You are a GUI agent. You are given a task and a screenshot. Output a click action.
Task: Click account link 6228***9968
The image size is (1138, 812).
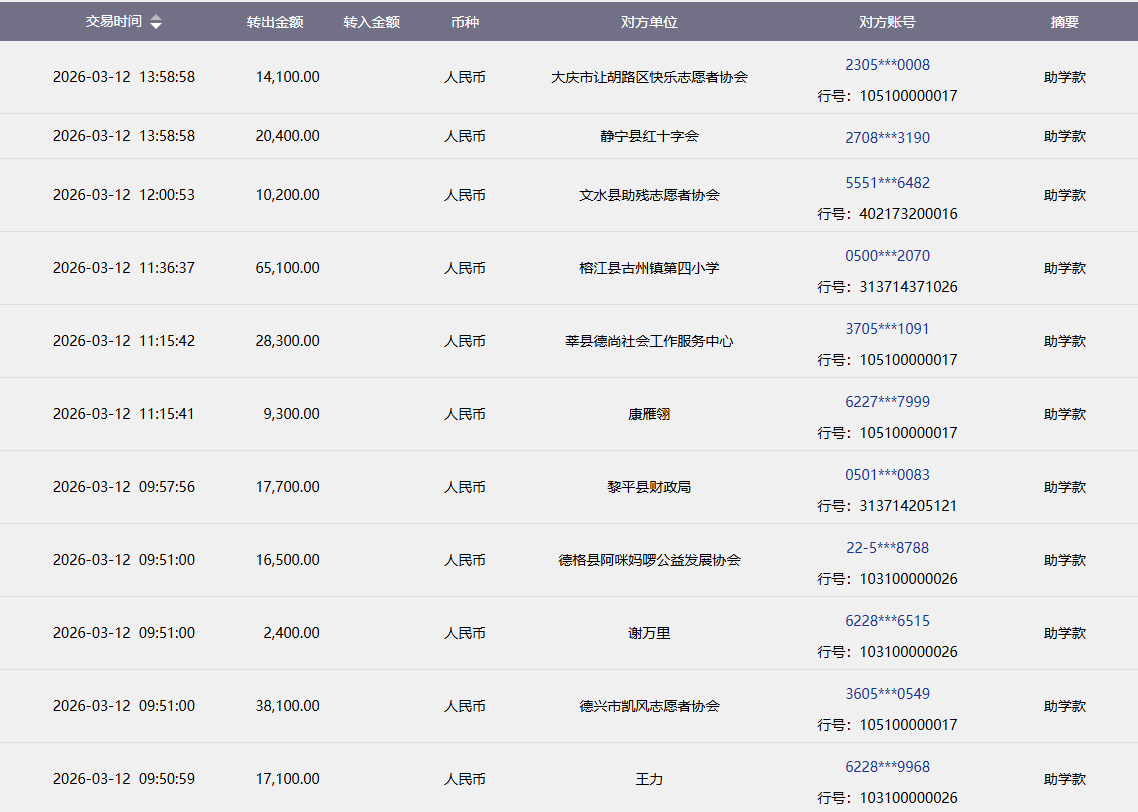(x=887, y=767)
